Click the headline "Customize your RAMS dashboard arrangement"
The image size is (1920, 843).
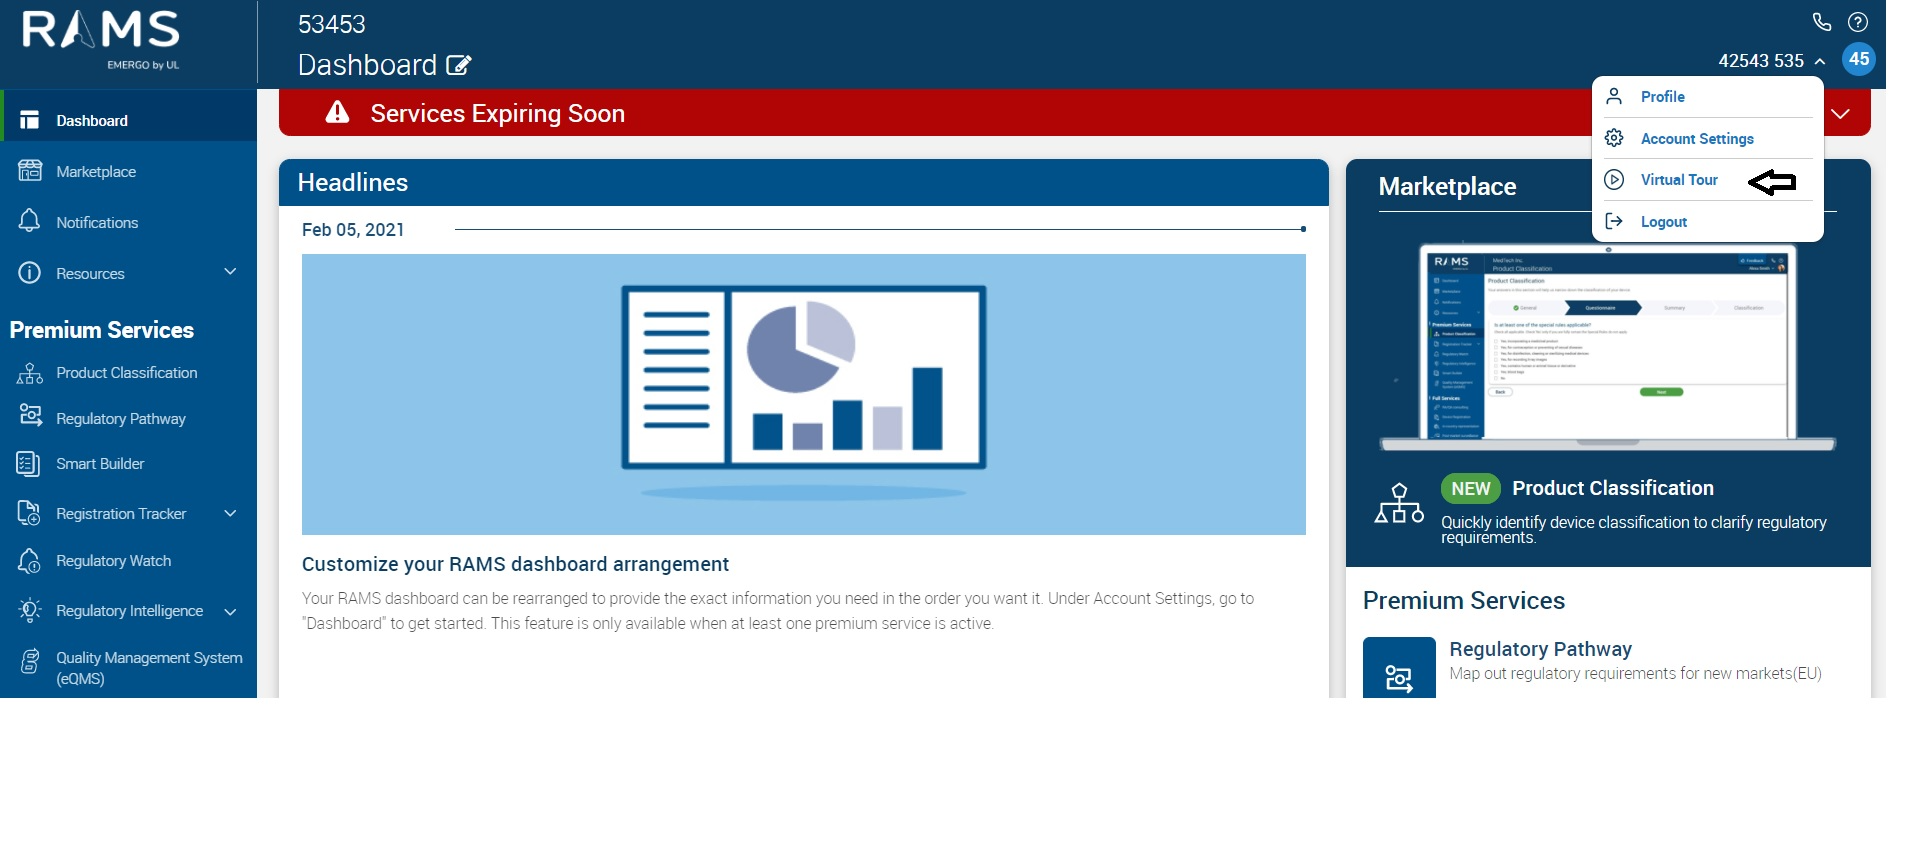(x=515, y=564)
